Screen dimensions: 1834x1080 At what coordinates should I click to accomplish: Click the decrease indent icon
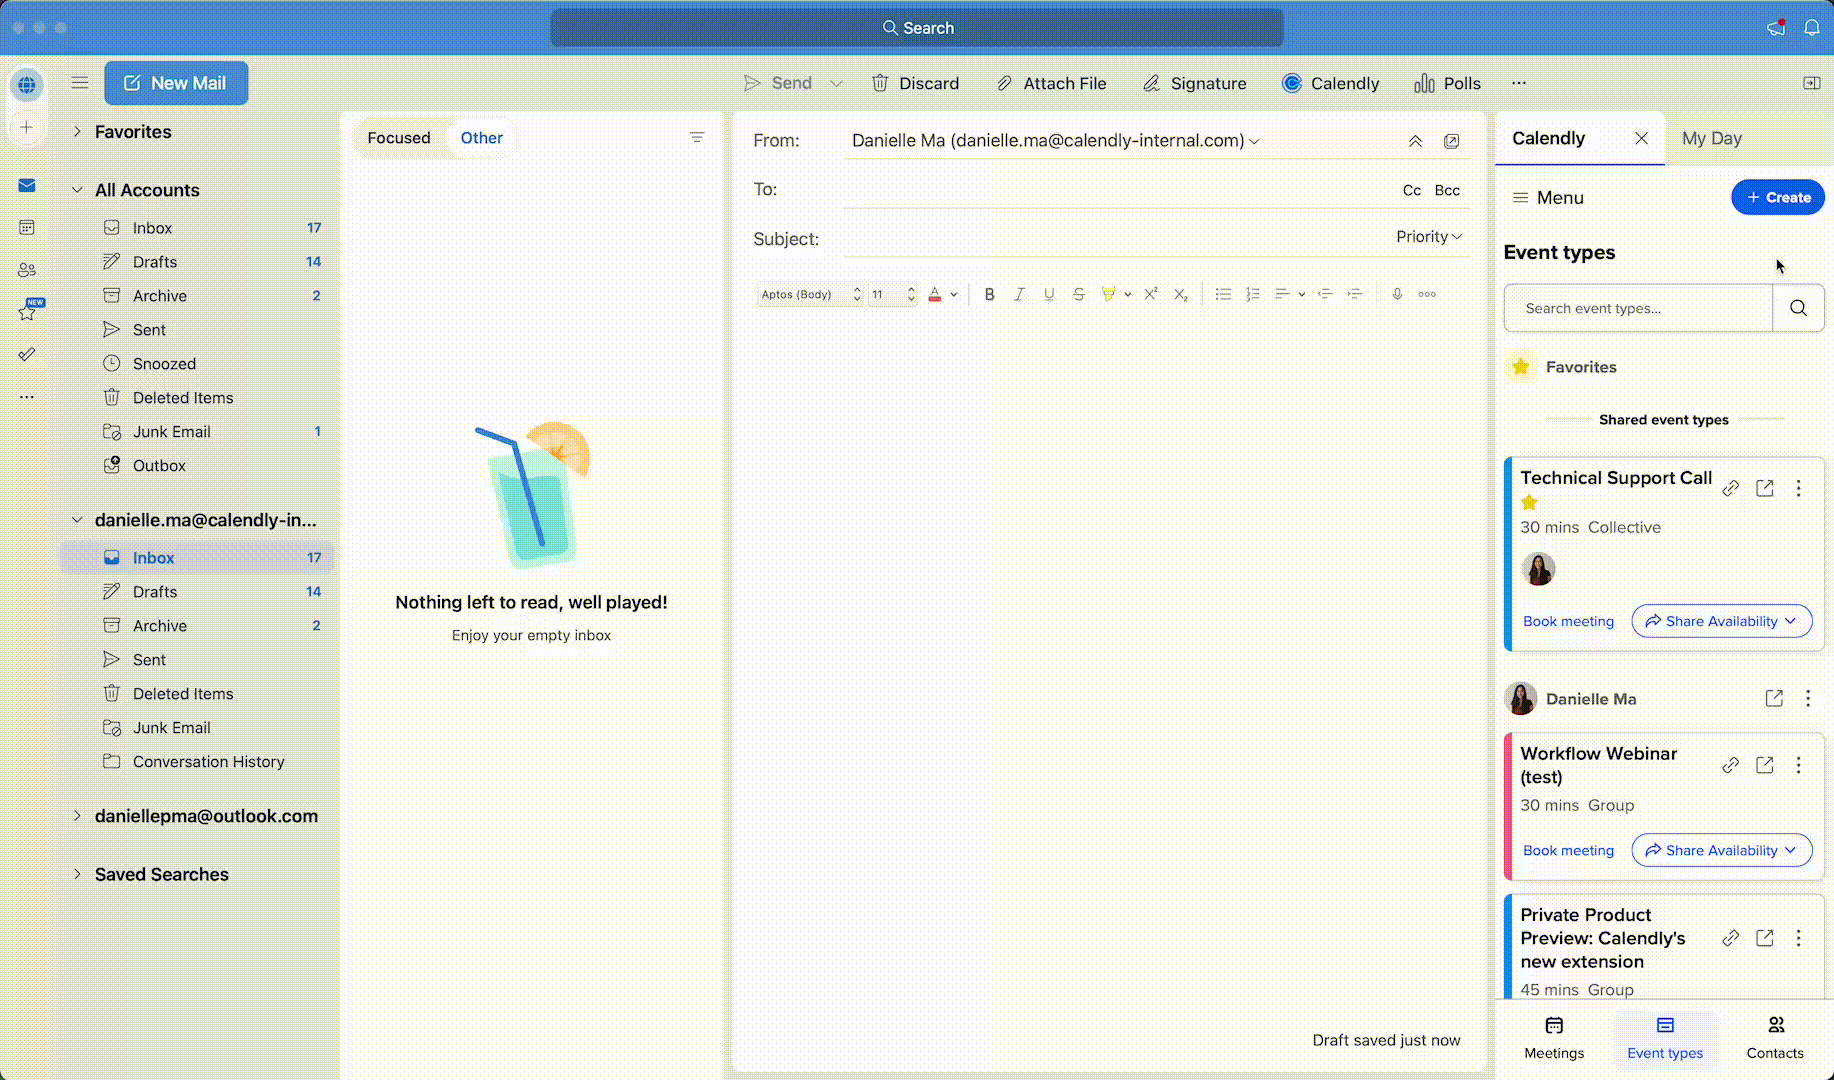click(x=1324, y=294)
